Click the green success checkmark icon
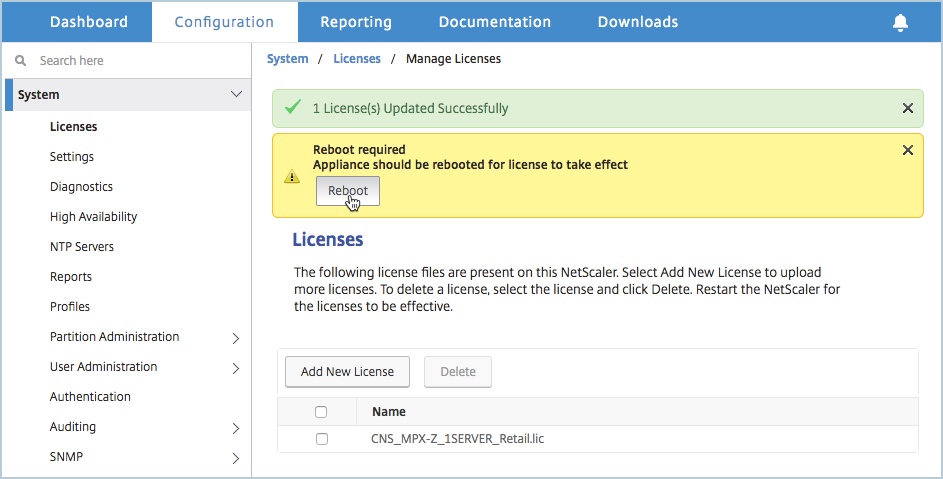The height and width of the screenshot is (479, 943). (x=293, y=107)
